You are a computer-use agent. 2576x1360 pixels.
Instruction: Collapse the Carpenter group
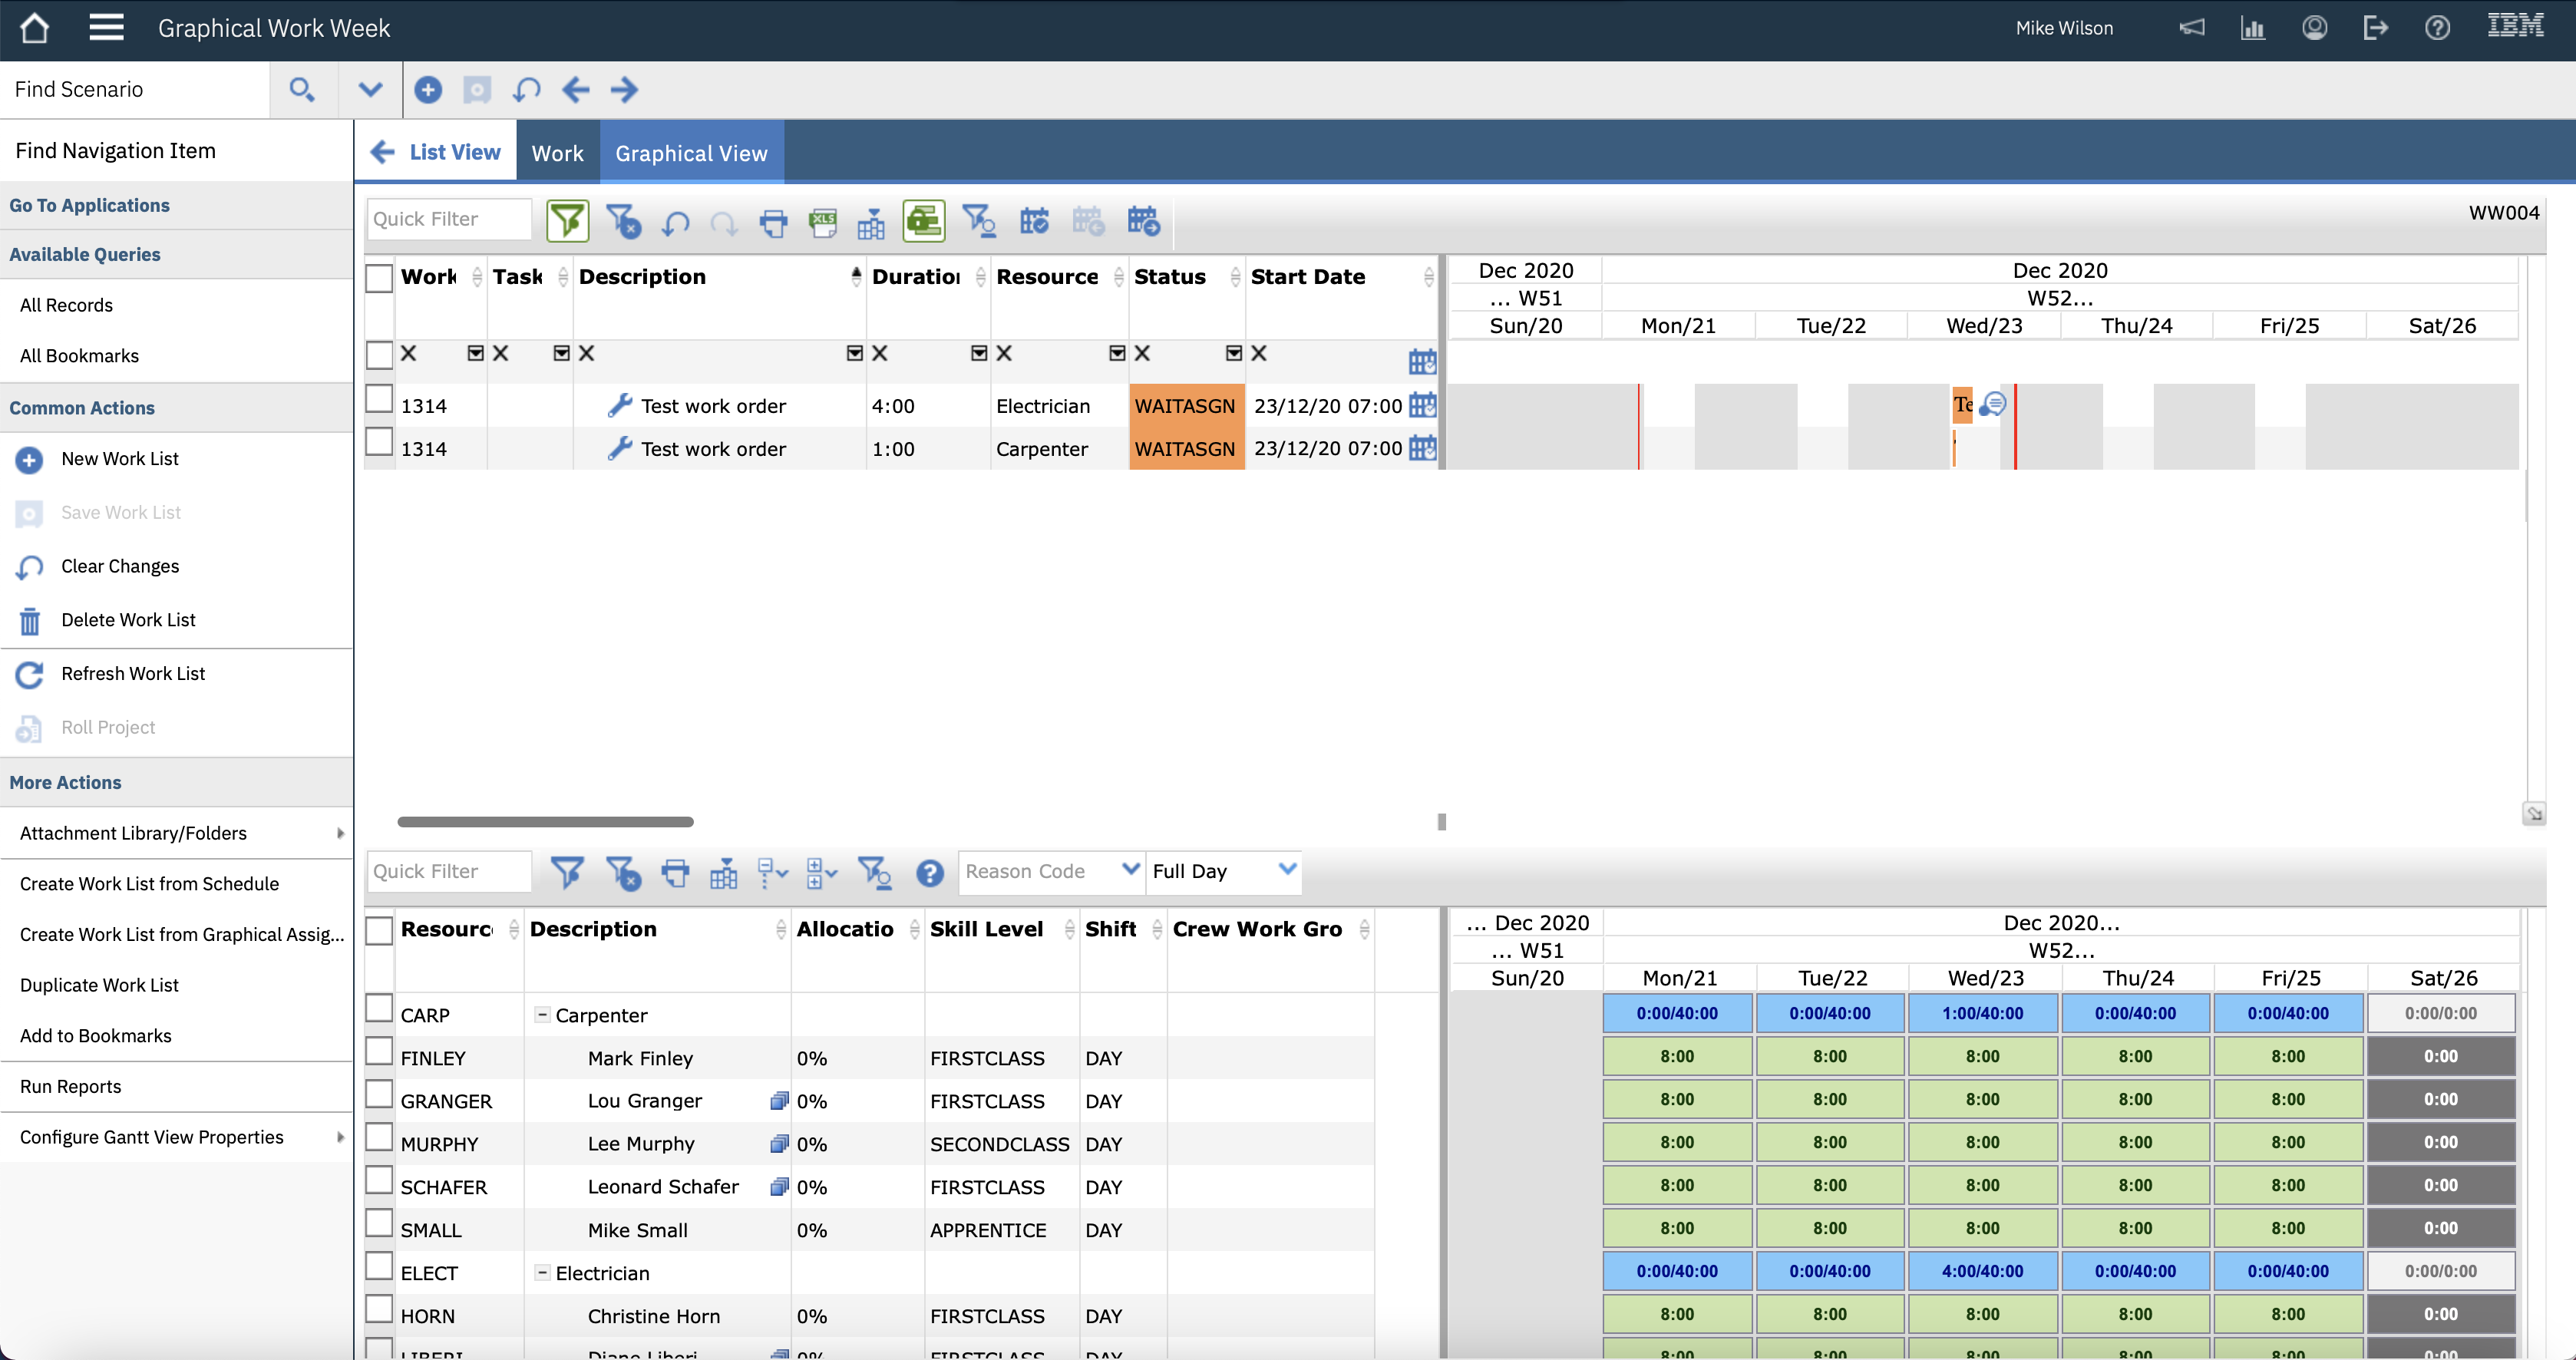tap(542, 1014)
